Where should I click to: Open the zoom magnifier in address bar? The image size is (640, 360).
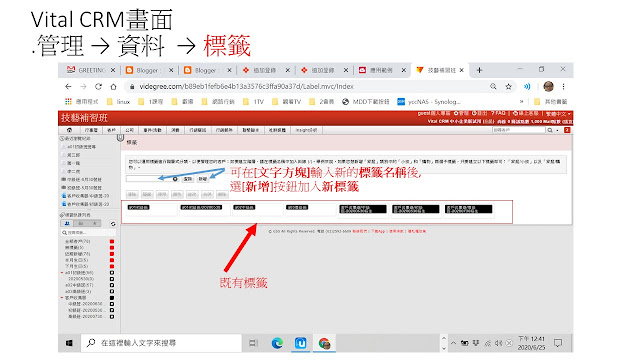click(493, 87)
